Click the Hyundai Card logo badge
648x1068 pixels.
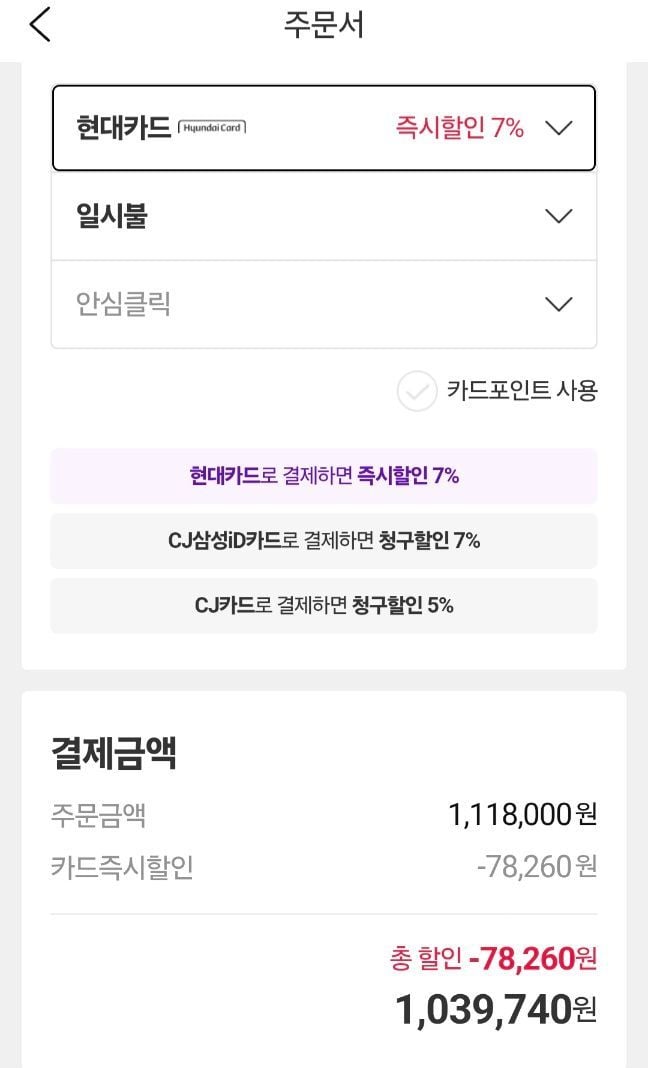(211, 128)
